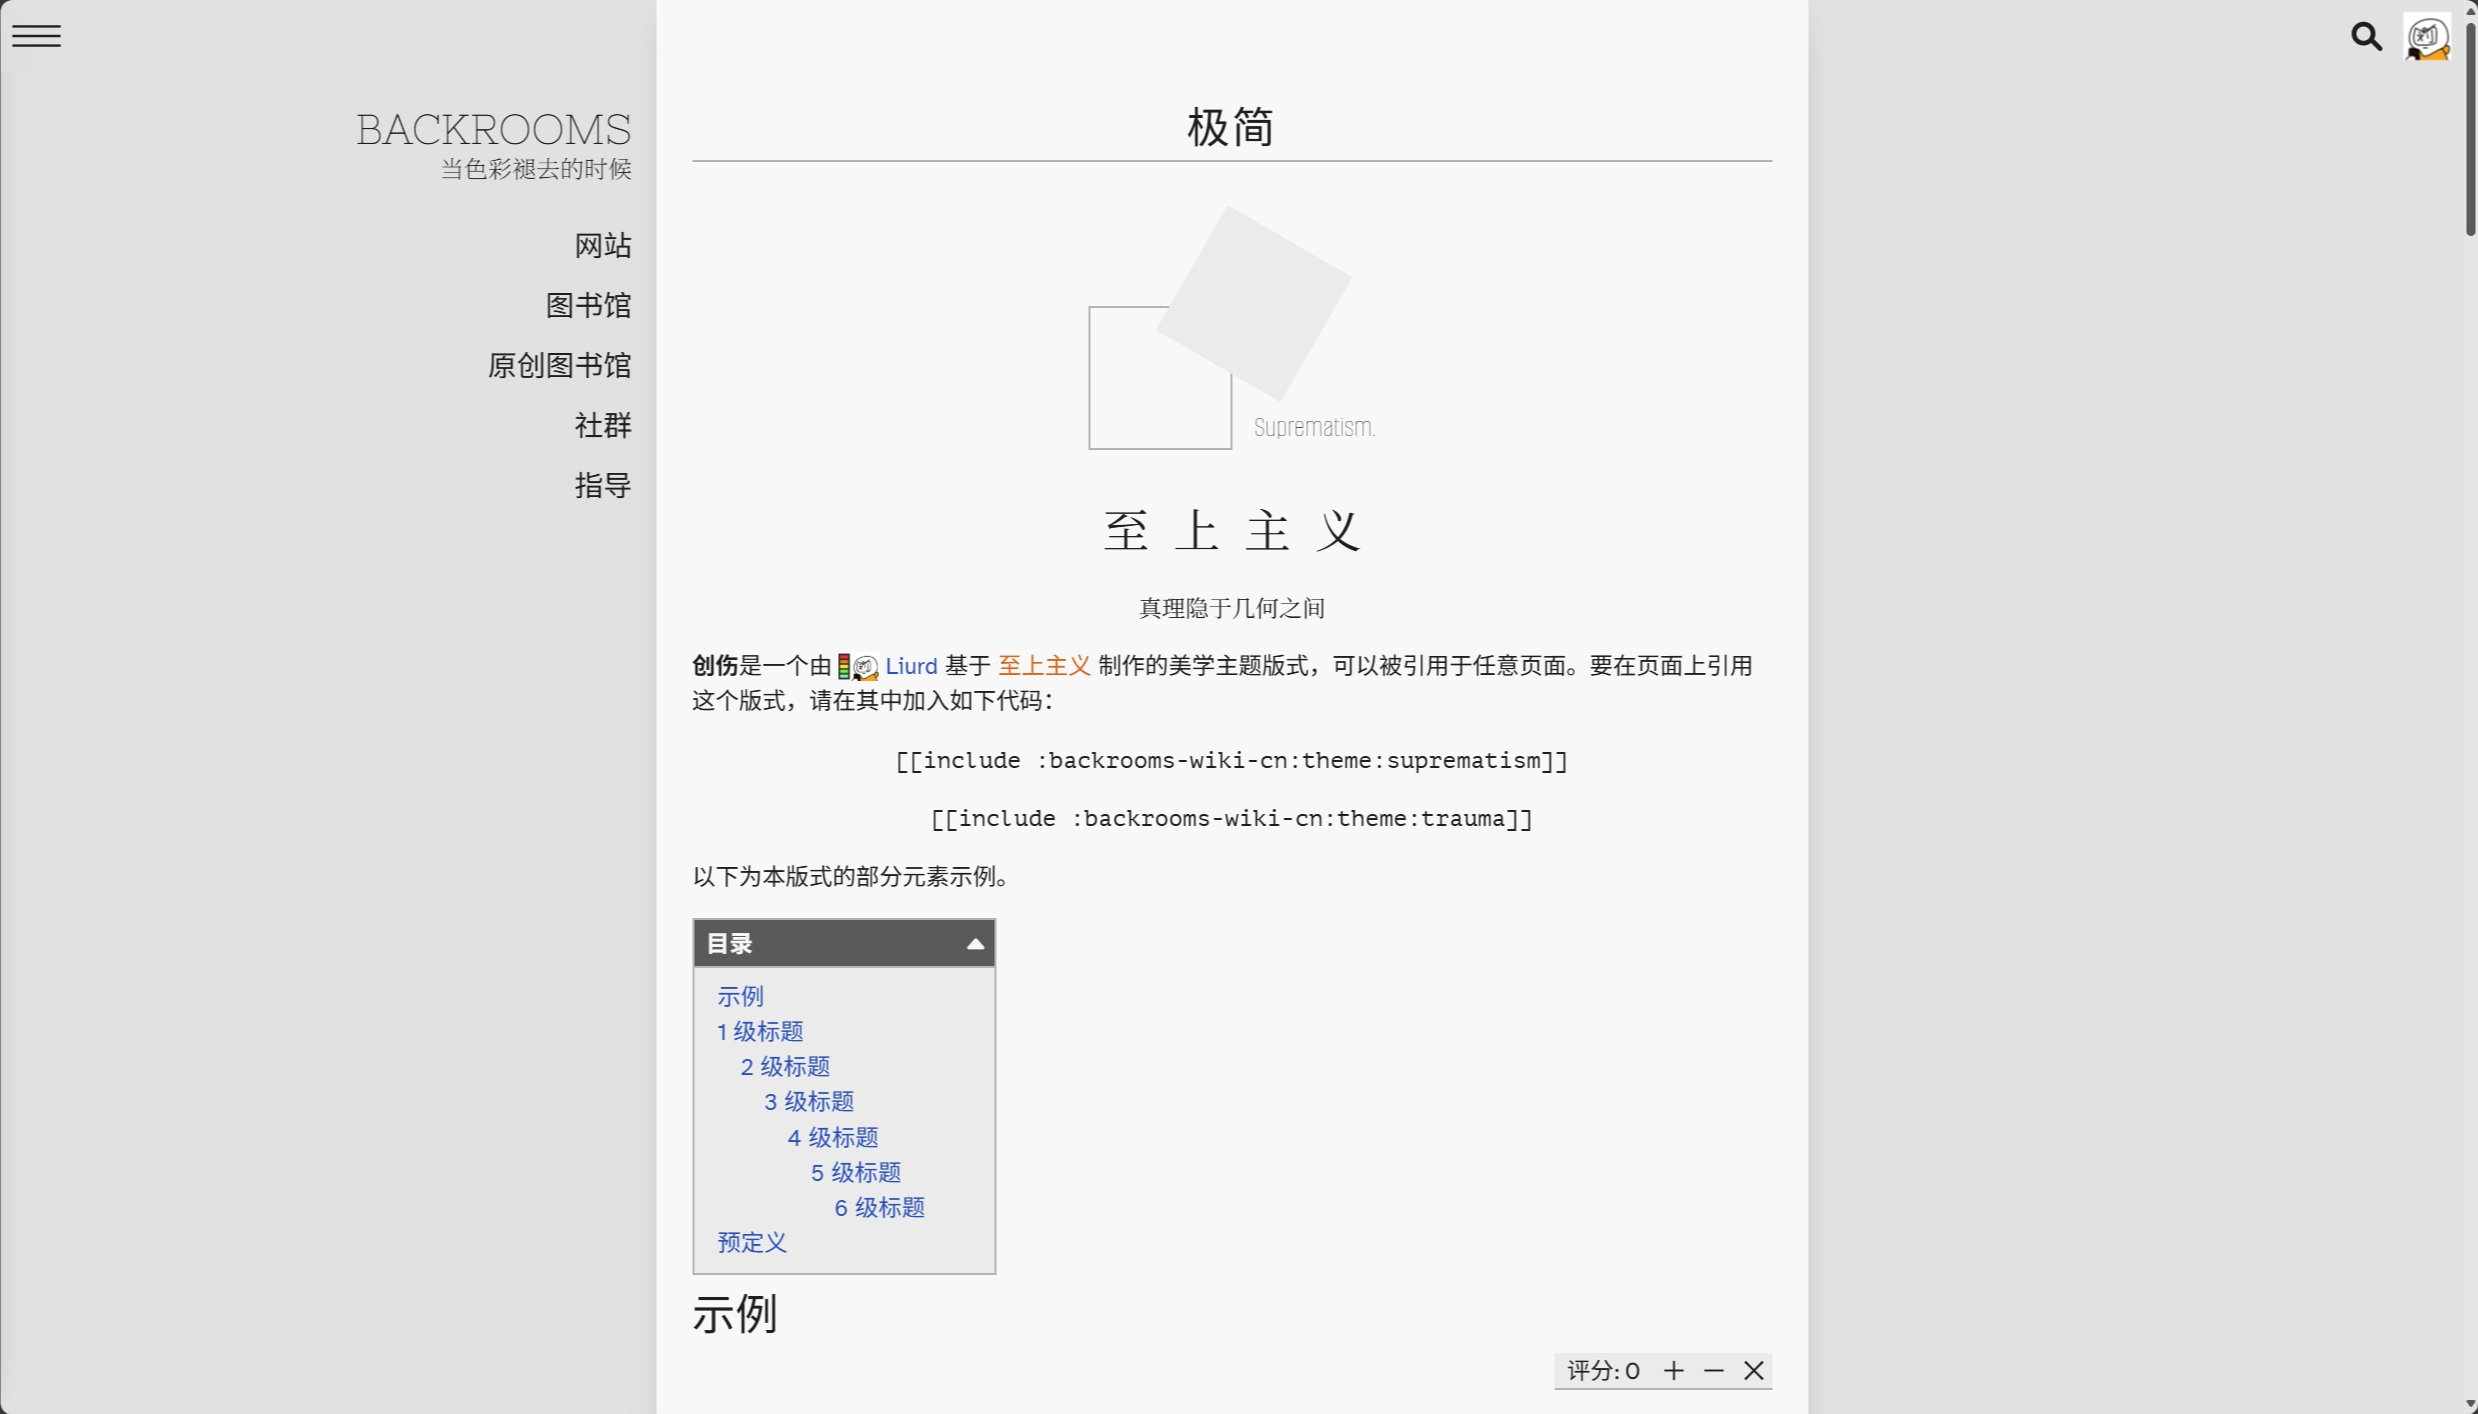Click the BACKROOMS site title

click(493, 130)
